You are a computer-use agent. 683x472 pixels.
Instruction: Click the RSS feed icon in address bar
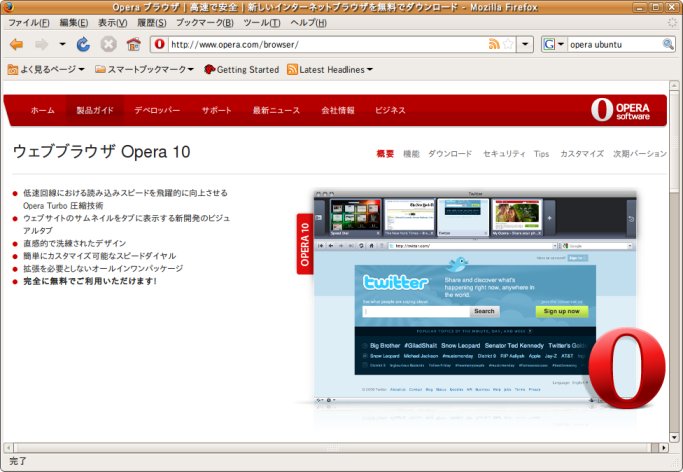tap(494, 45)
